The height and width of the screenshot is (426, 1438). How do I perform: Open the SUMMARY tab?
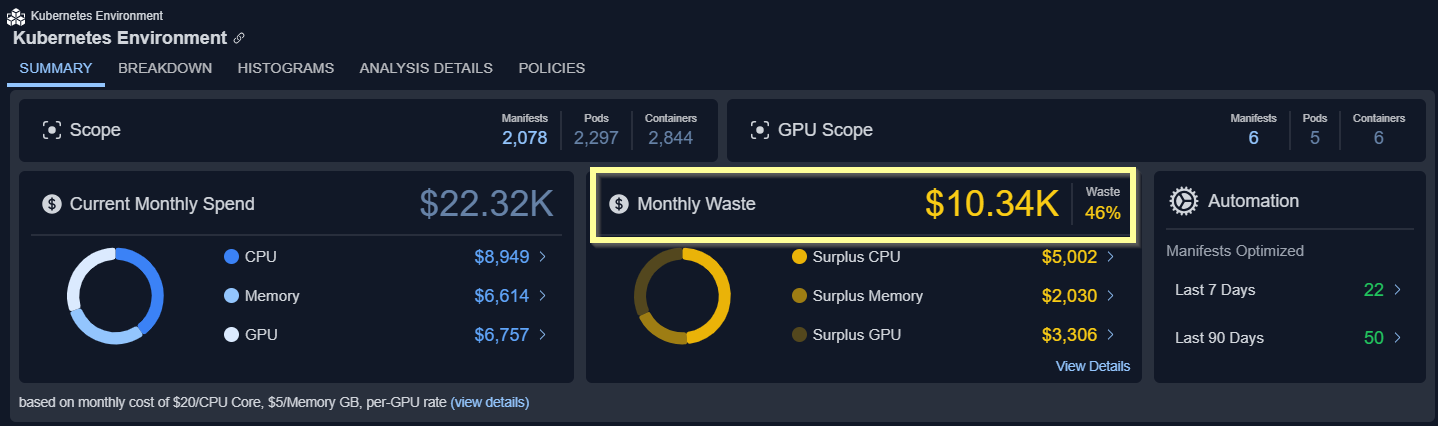pyautogui.click(x=56, y=68)
